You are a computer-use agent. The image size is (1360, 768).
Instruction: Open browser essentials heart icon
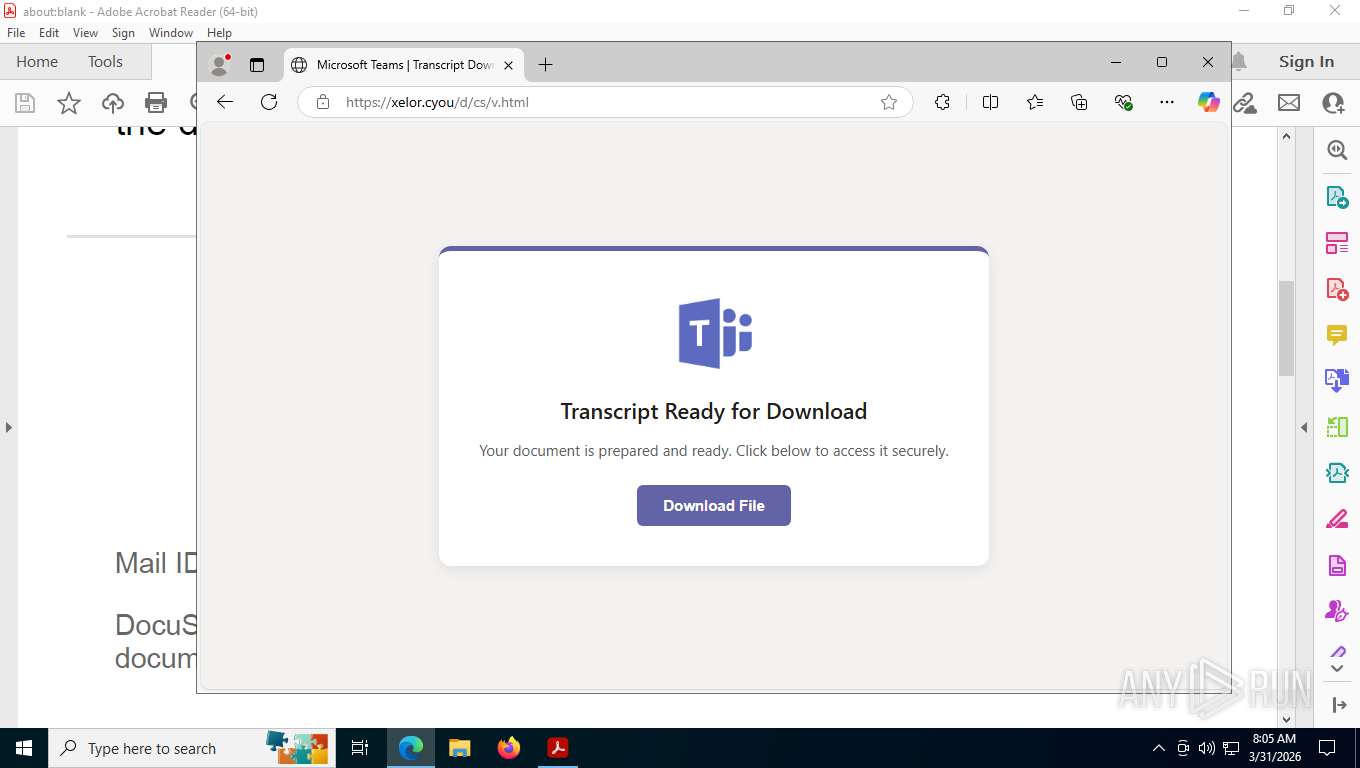tap(1123, 102)
